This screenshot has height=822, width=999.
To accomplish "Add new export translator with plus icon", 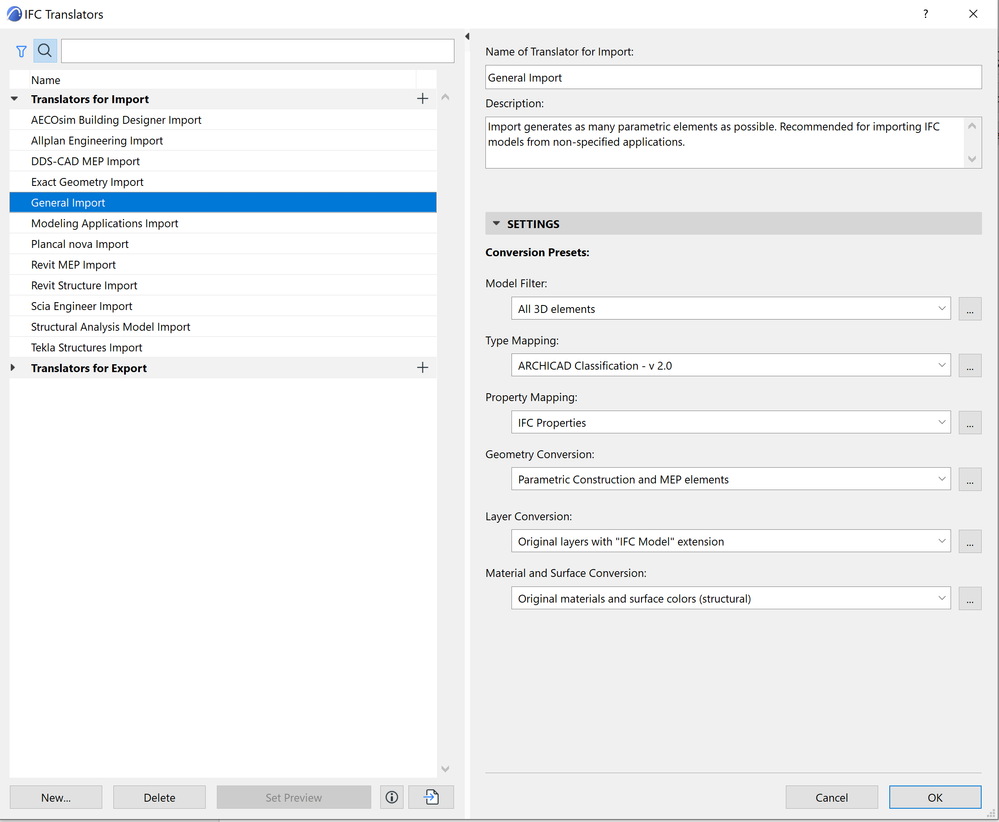I will tap(422, 368).
